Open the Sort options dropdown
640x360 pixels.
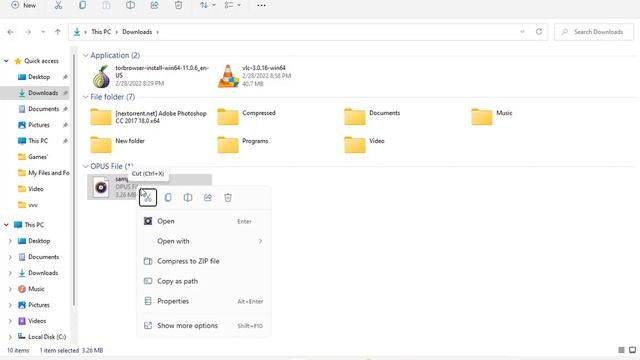point(207,5)
